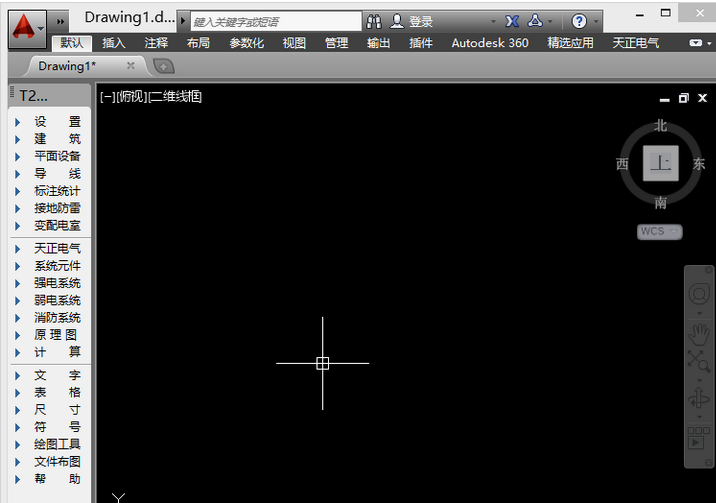Click 西 on the ViewCube compass
The height and width of the screenshot is (503, 716).
pyautogui.click(x=622, y=164)
